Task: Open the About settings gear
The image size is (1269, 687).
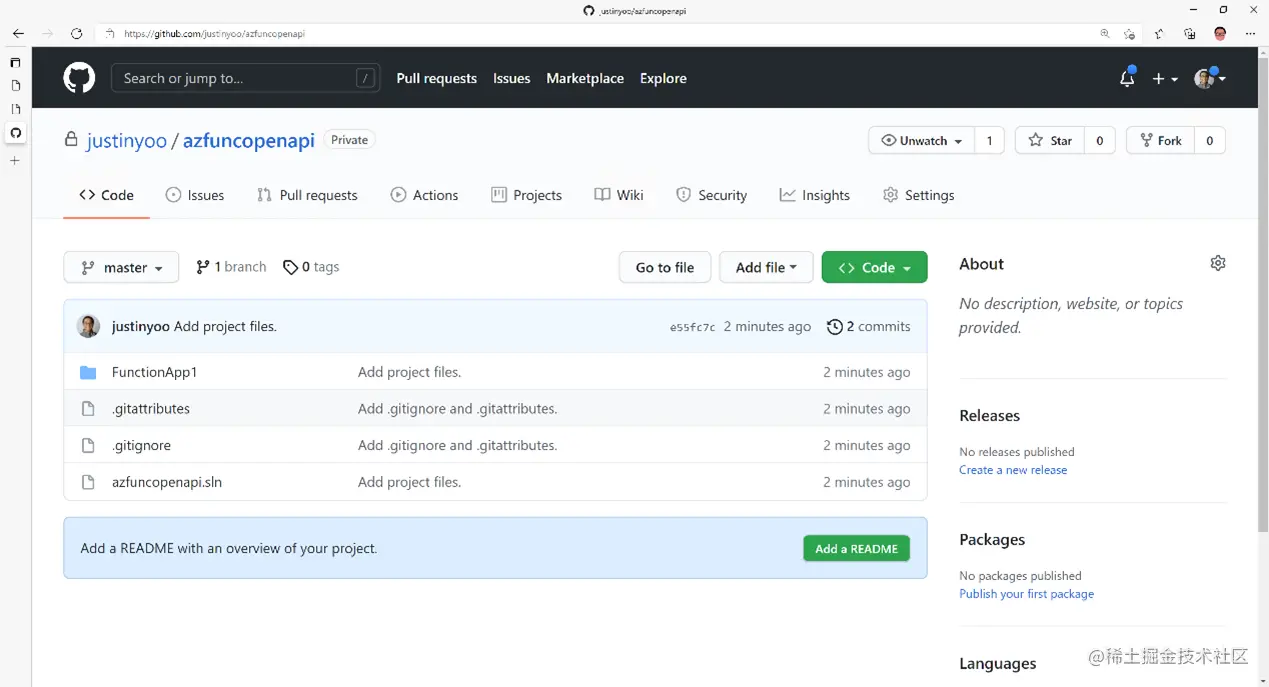Action: tap(1217, 263)
